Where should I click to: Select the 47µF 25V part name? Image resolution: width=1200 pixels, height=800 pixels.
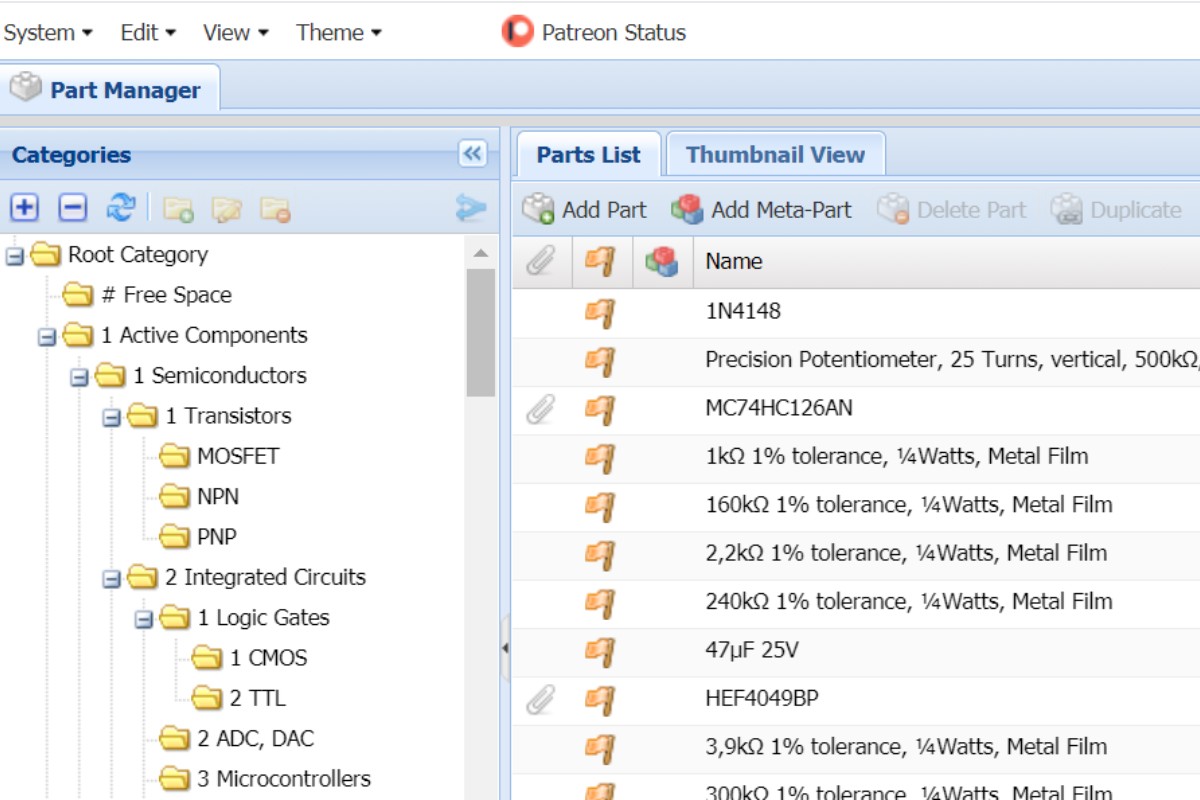(x=752, y=650)
